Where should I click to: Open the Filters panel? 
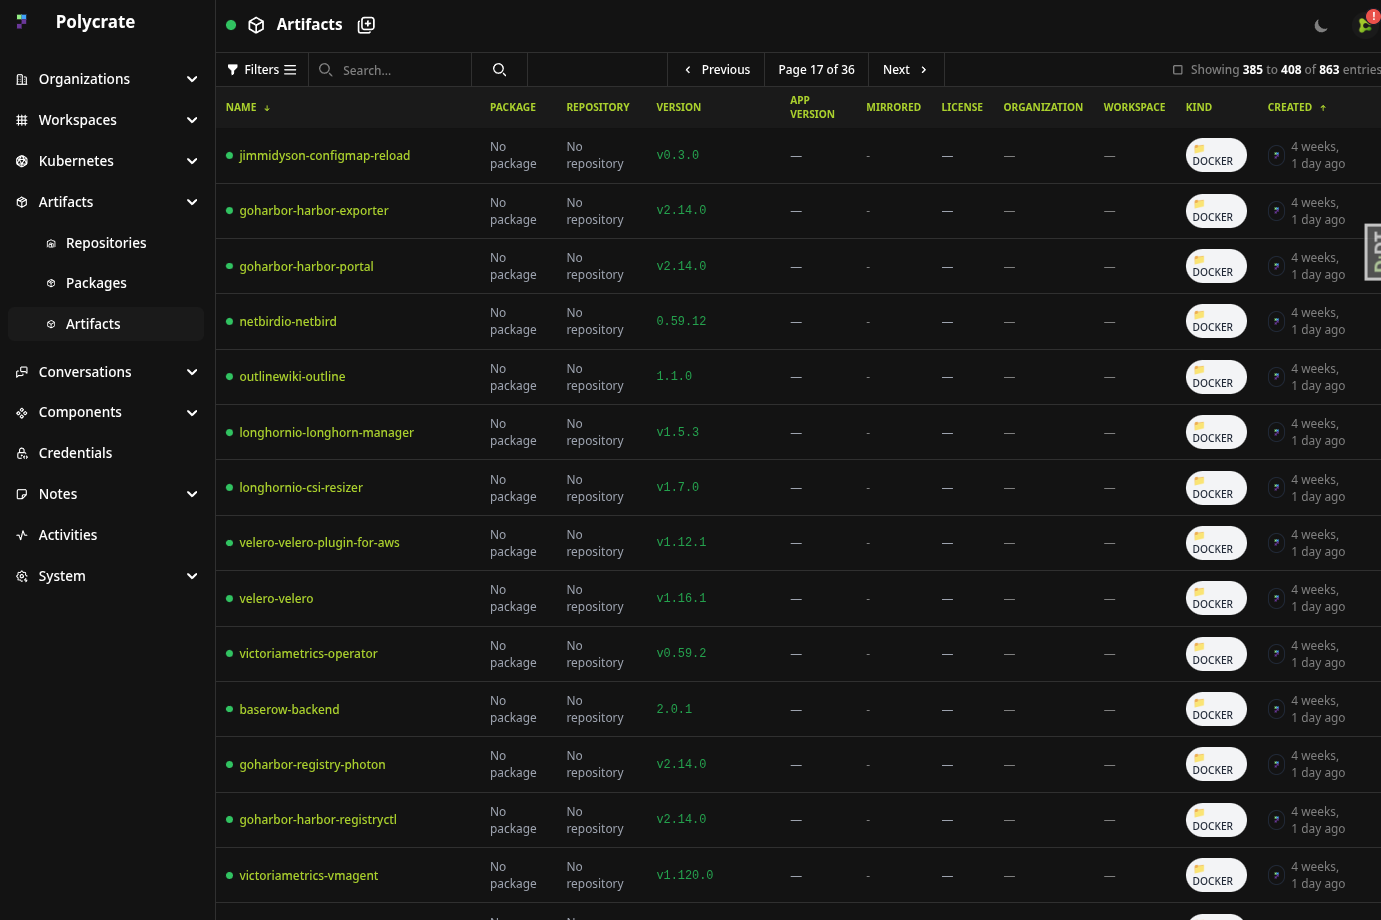[x=262, y=70]
